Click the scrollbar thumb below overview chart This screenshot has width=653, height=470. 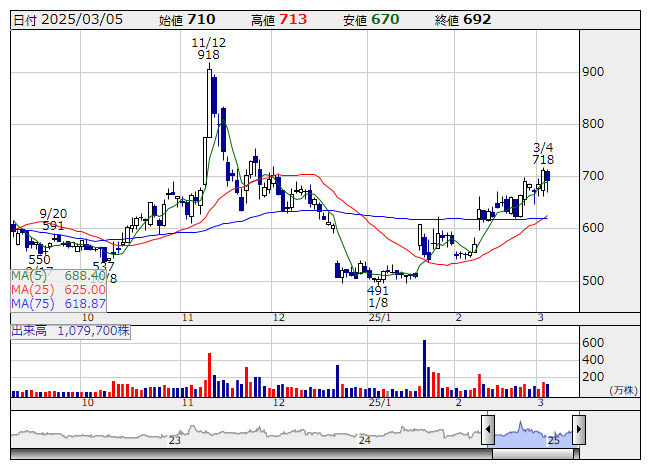click(x=533, y=452)
